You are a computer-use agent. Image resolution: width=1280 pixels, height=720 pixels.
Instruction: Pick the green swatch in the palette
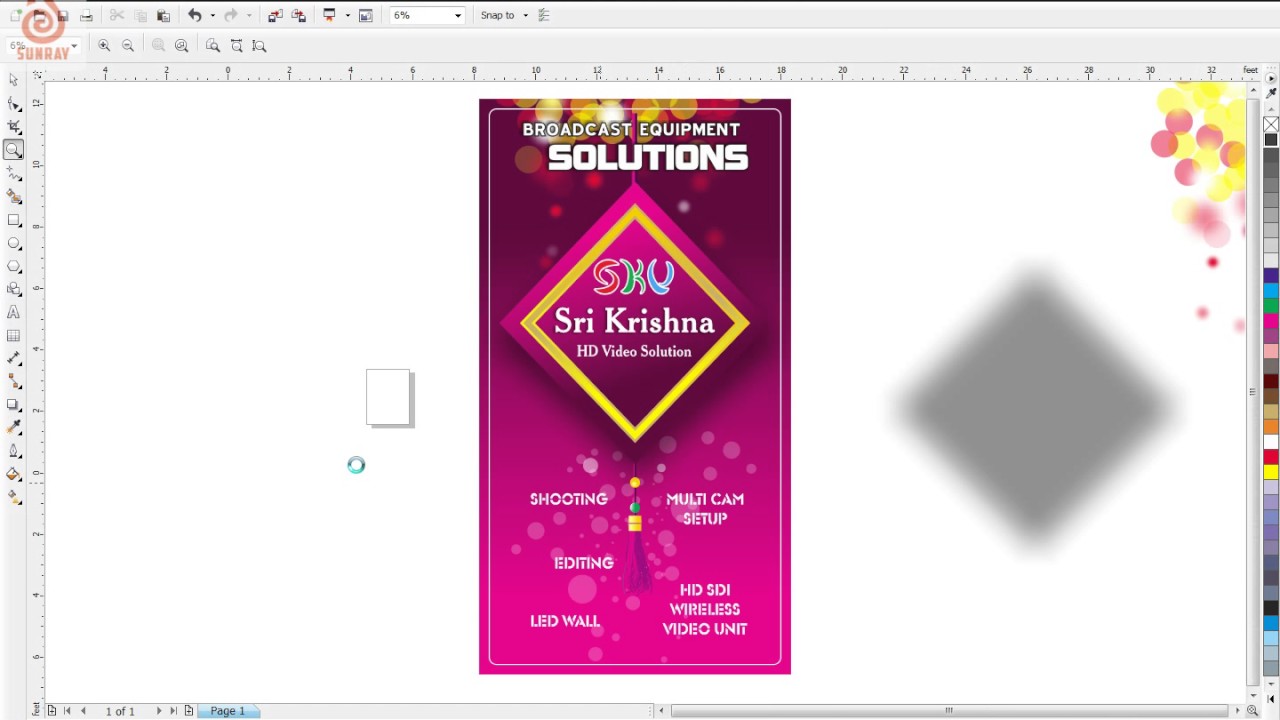pyautogui.click(x=1271, y=306)
